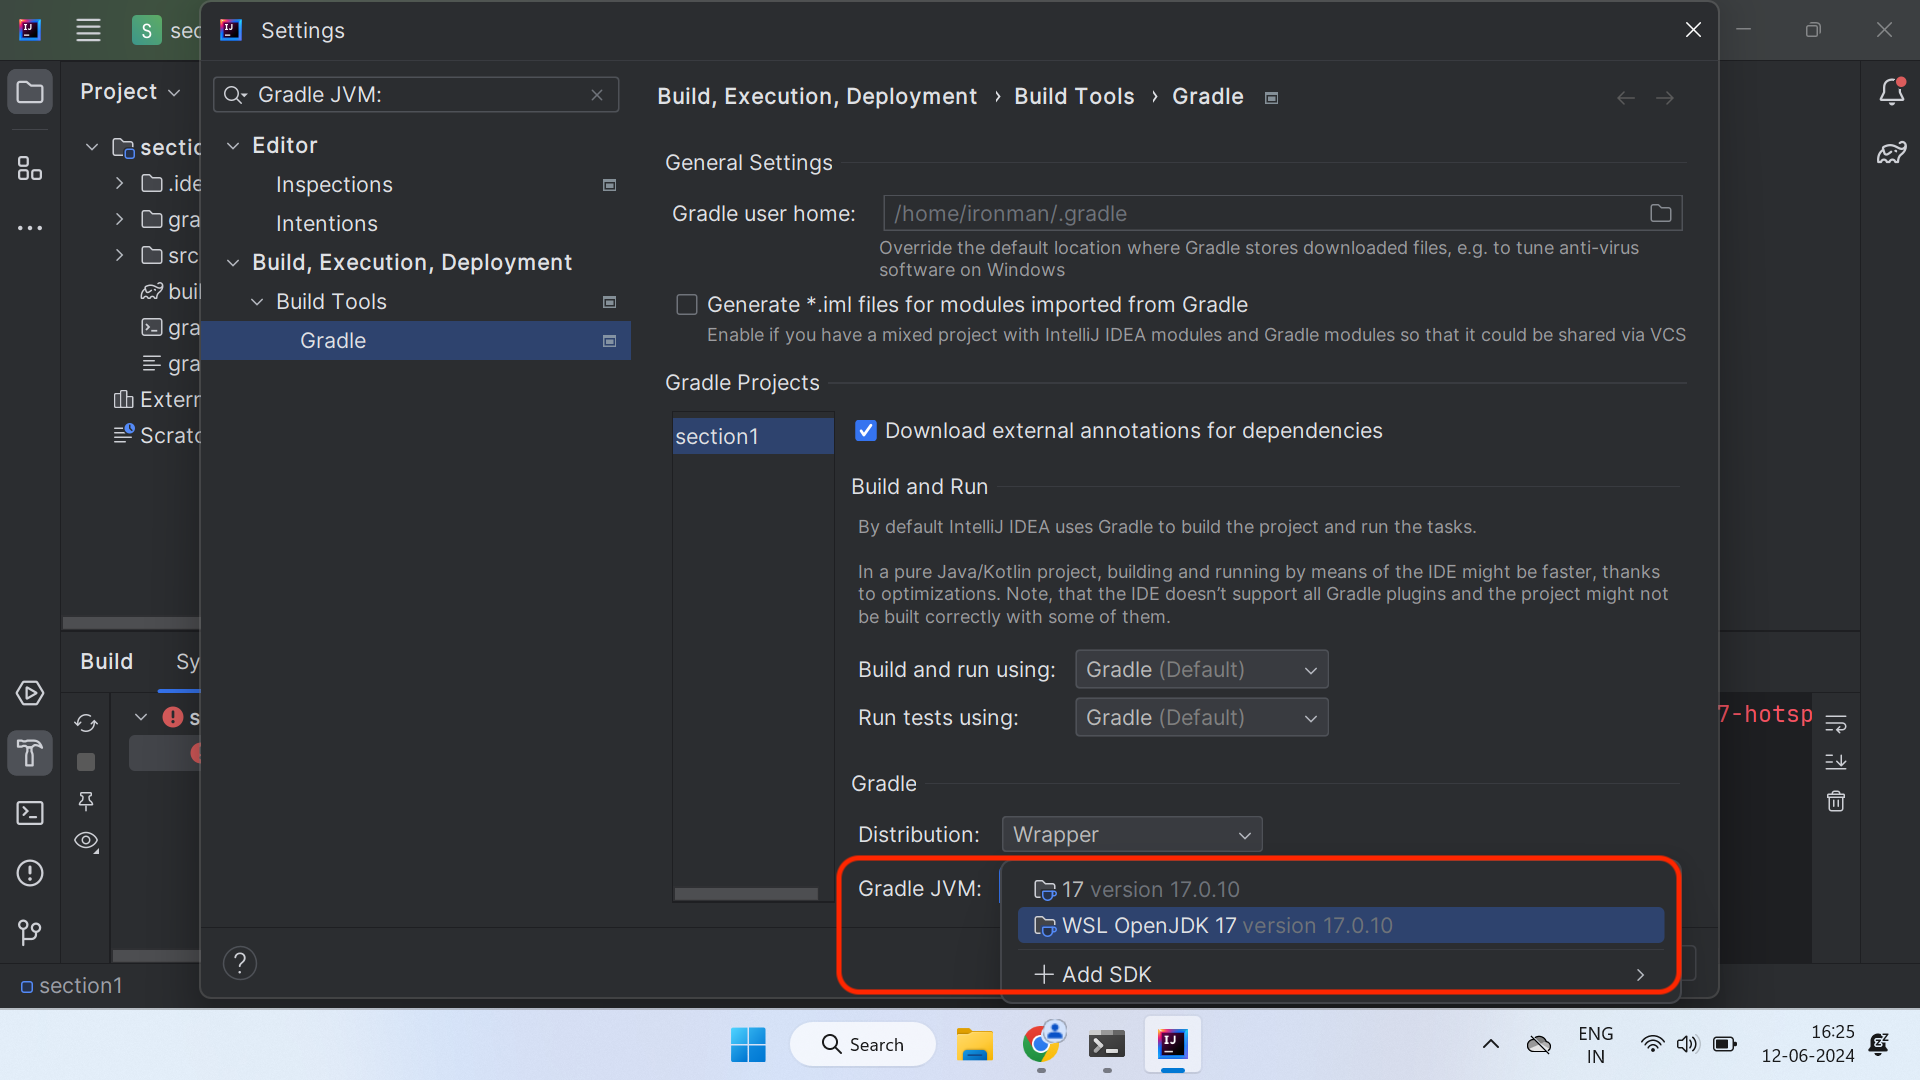Open the Add SDK submenu
Screen dimensions: 1920x1080
click(1340, 974)
